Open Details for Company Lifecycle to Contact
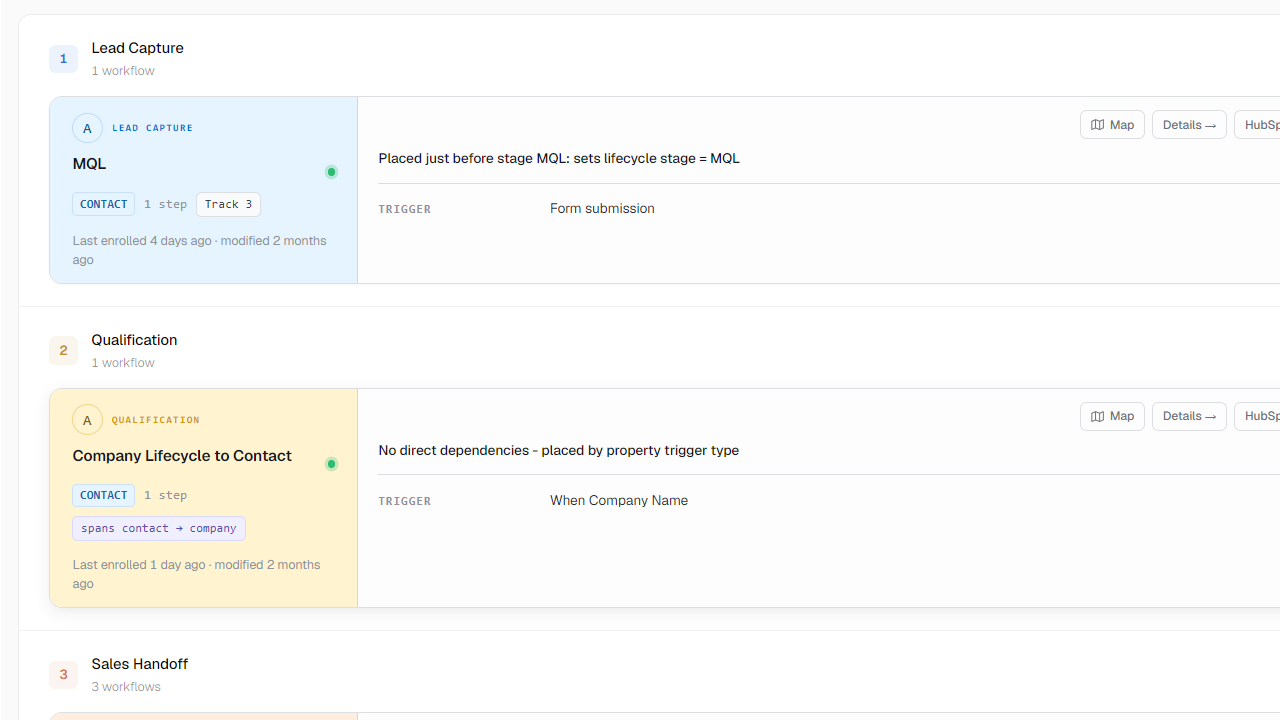 coord(1189,417)
